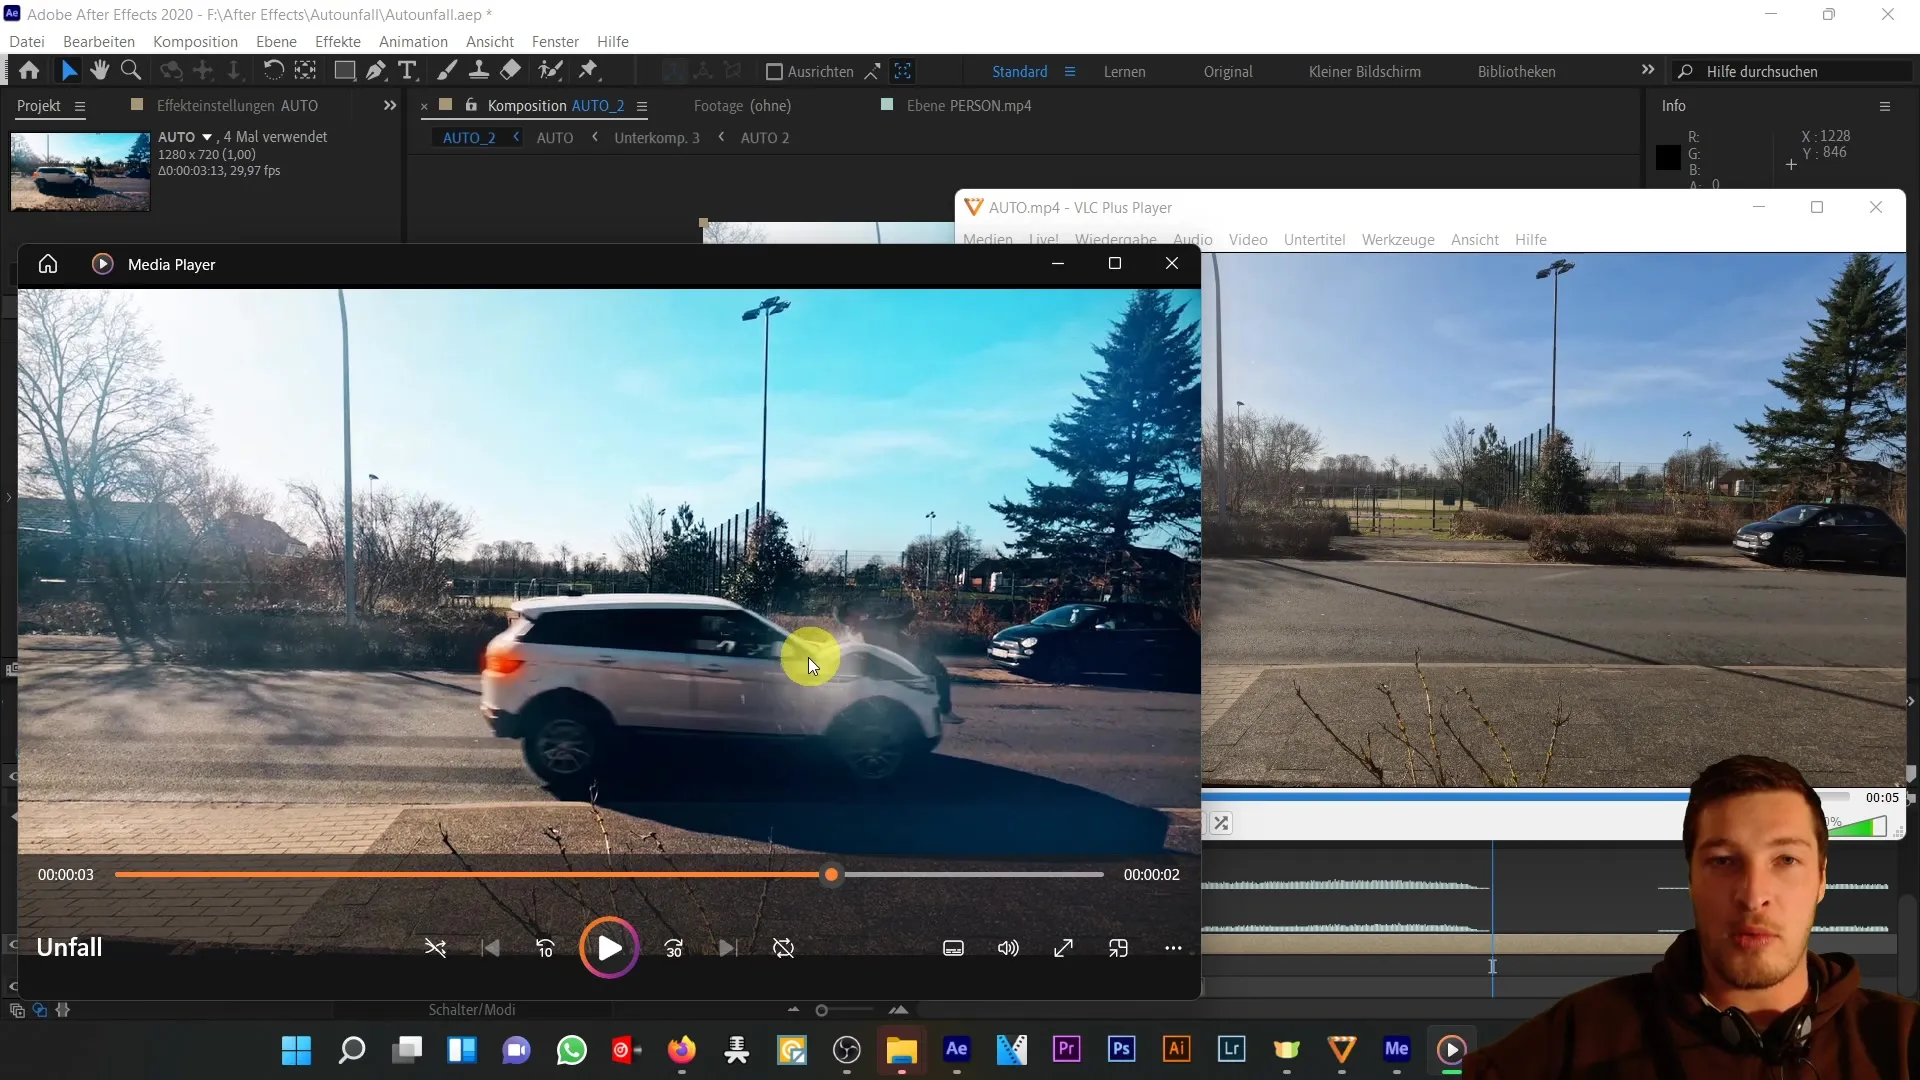
Task: Switch to the Bibliotheken workspace
Action: [x=1517, y=72]
